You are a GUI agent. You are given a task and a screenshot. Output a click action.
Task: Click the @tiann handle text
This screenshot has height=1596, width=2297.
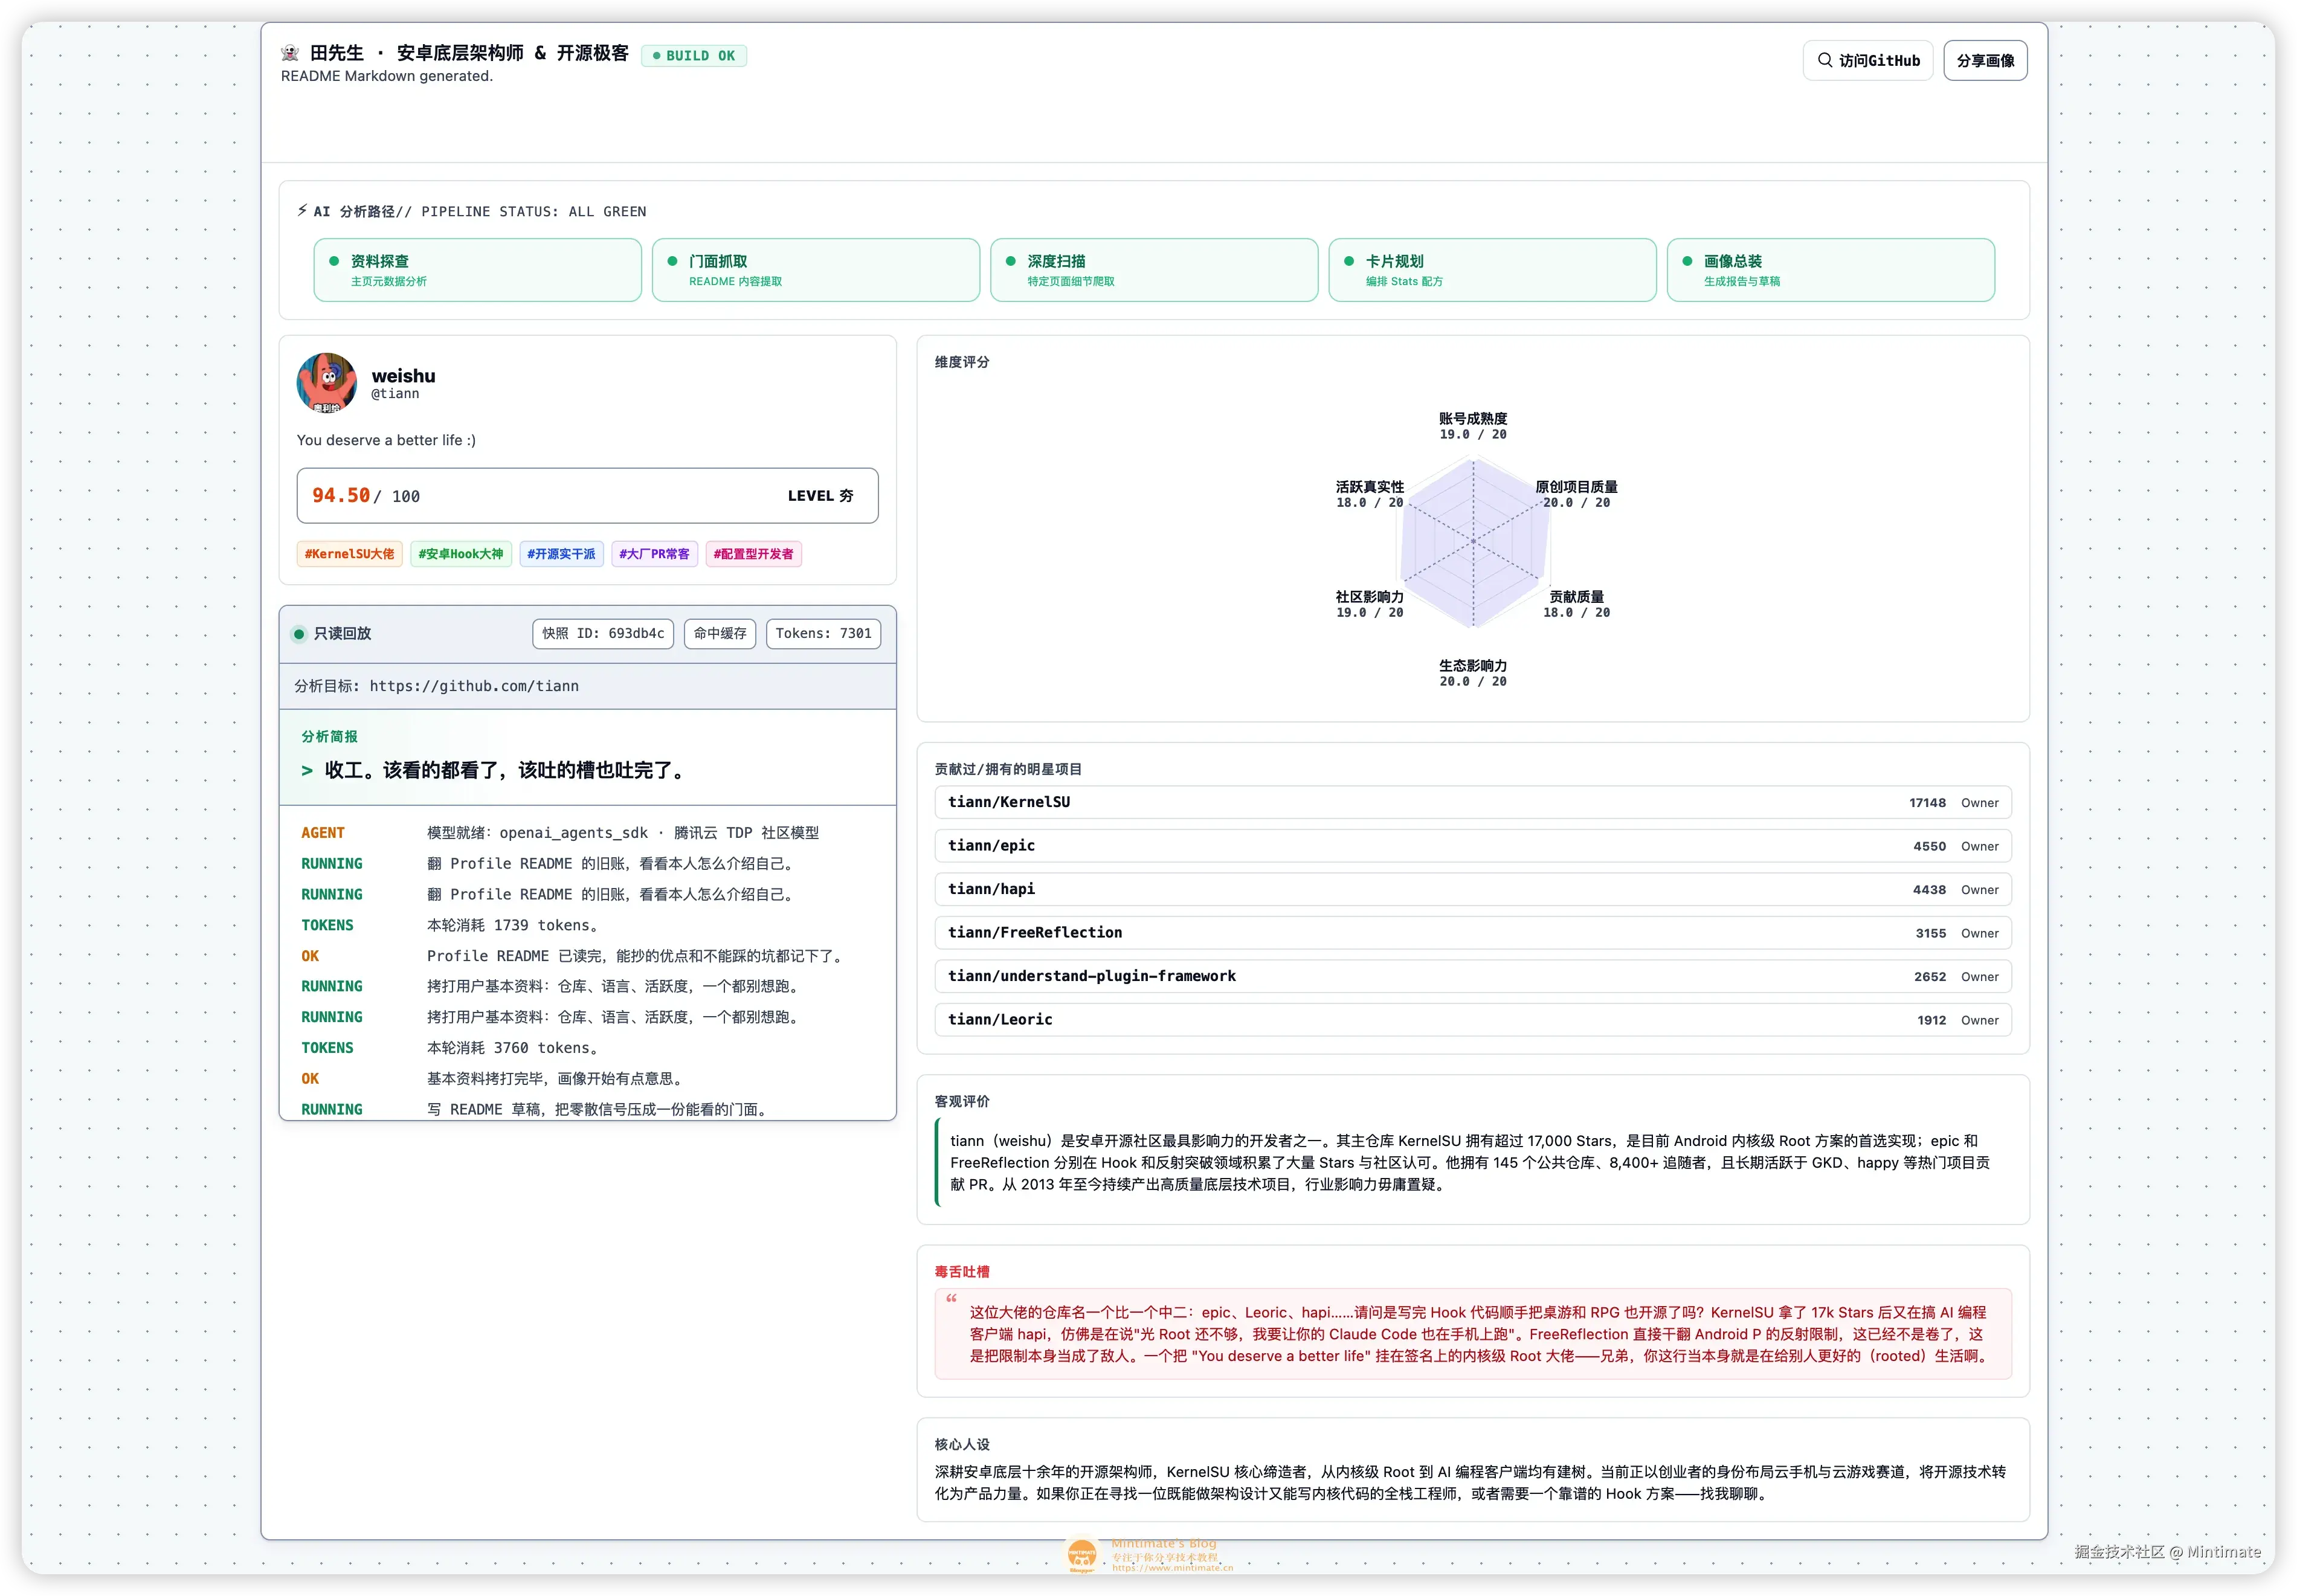click(x=395, y=394)
